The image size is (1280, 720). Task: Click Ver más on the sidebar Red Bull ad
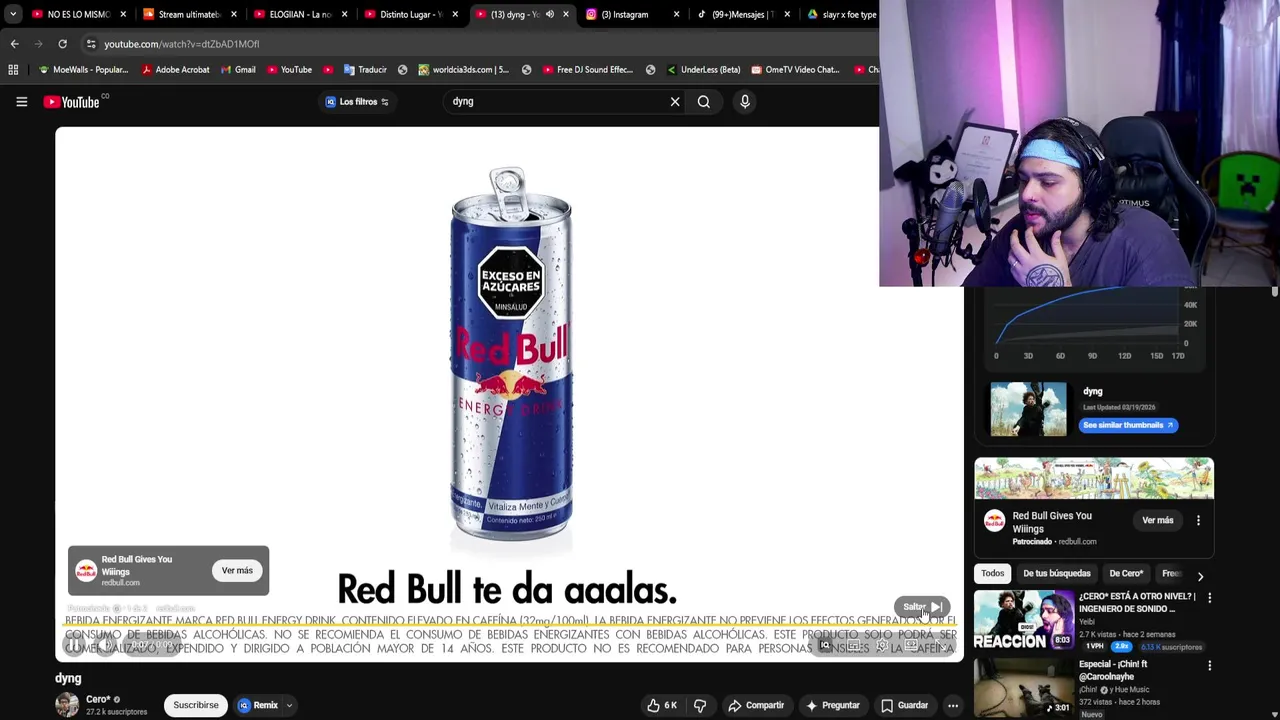pyautogui.click(x=1158, y=520)
